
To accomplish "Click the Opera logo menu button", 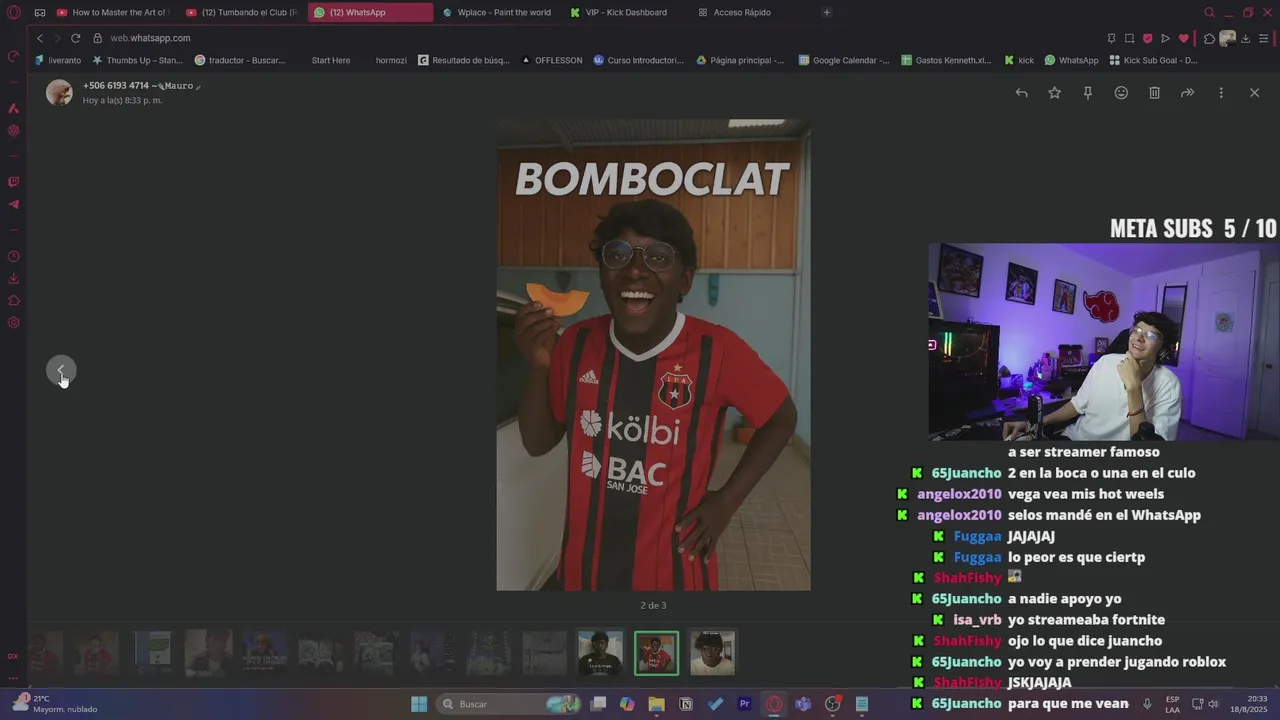I will (13, 12).
